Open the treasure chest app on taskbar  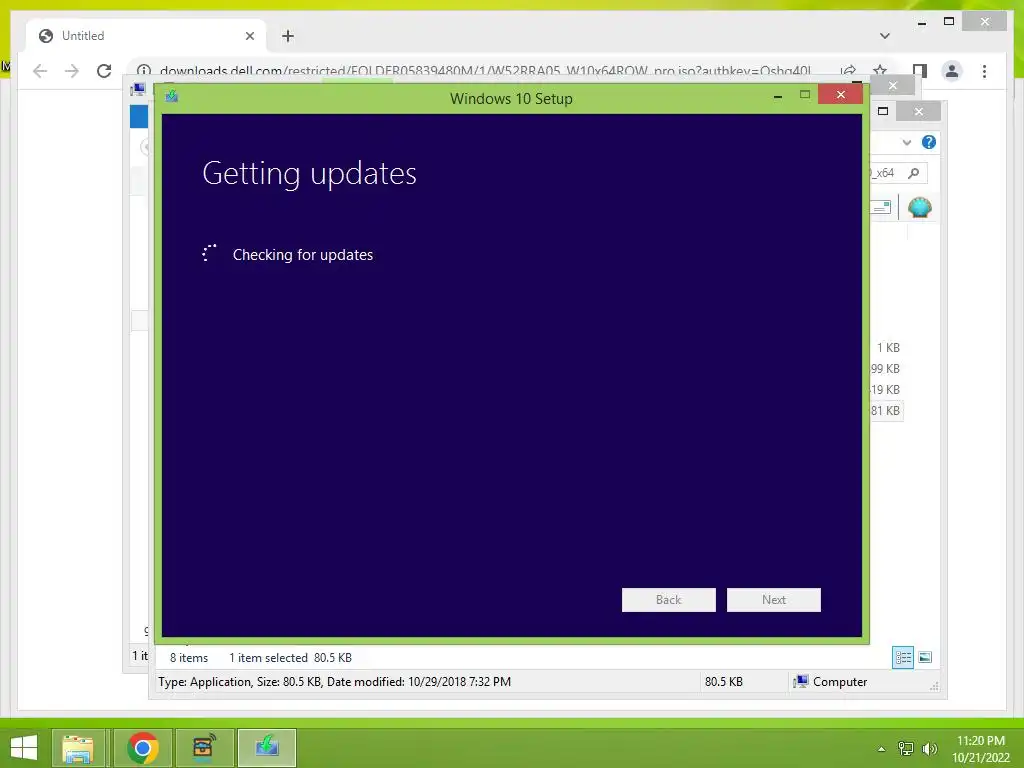click(204, 748)
